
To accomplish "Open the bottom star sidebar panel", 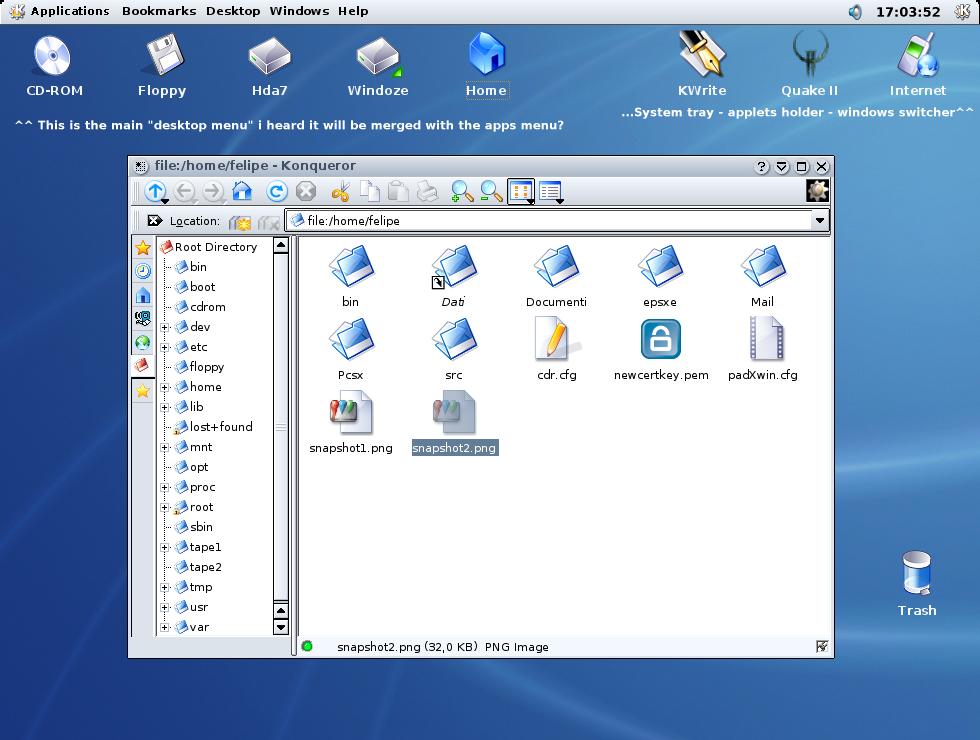I will click(x=143, y=391).
